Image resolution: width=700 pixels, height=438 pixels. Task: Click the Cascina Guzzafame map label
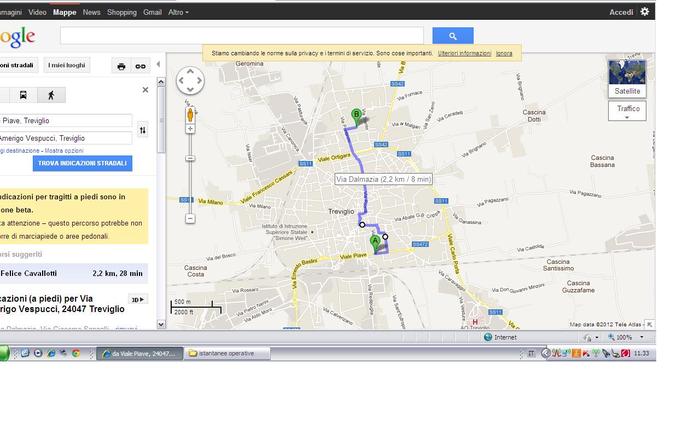point(578,287)
